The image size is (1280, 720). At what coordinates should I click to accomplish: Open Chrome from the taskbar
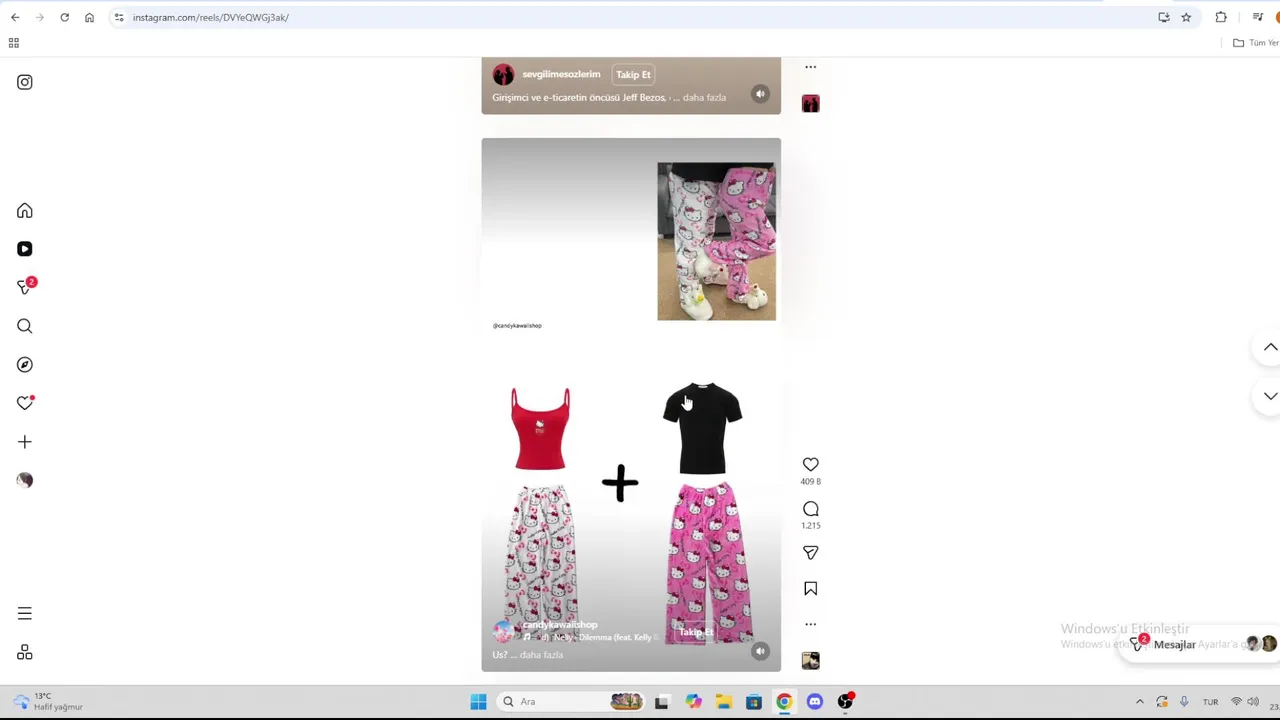click(x=784, y=702)
